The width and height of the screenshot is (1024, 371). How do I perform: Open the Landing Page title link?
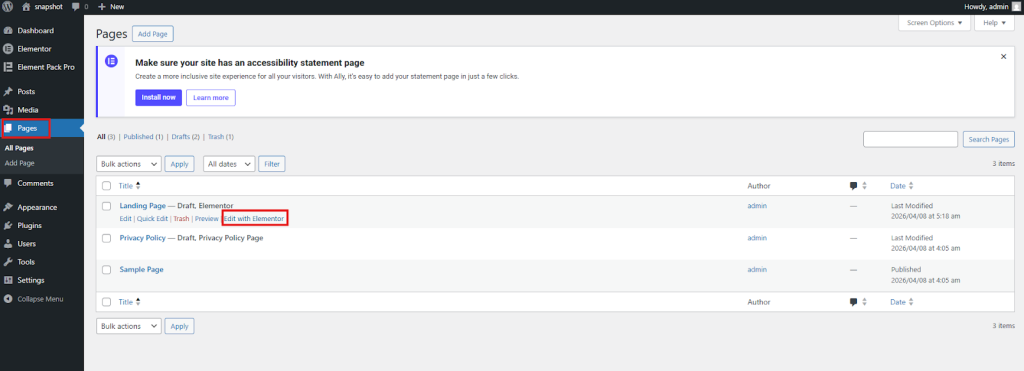click(142, 206)
